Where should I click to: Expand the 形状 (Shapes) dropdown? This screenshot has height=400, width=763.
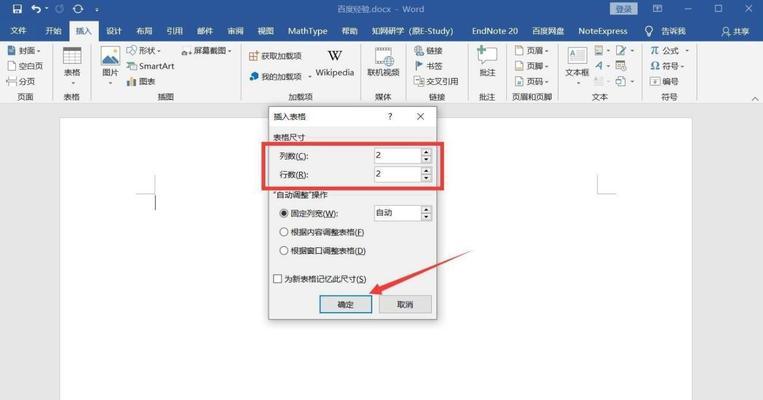click(150, 50)
